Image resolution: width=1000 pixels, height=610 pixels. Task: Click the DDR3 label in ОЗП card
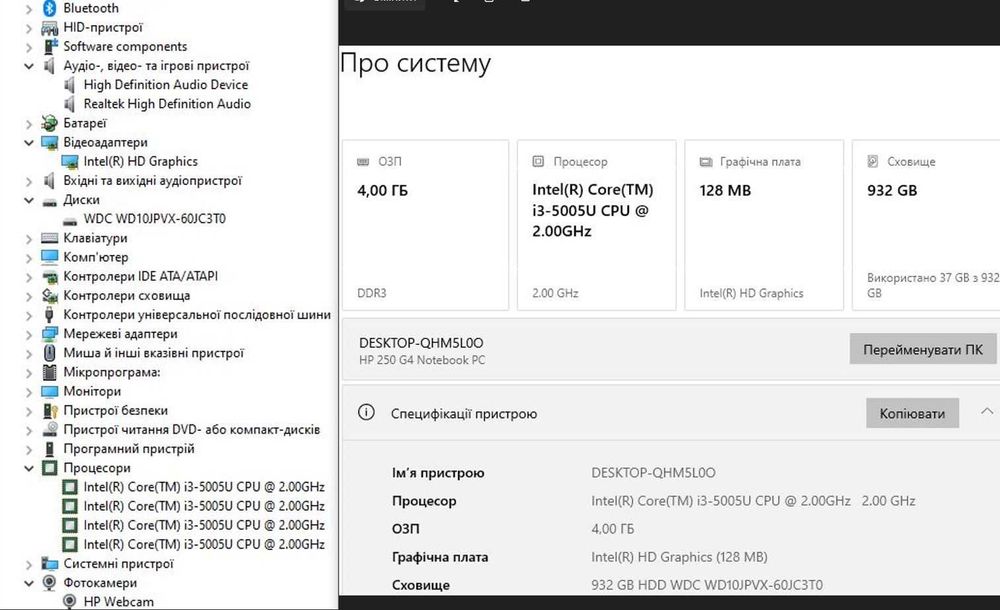[x=372, y=293]
